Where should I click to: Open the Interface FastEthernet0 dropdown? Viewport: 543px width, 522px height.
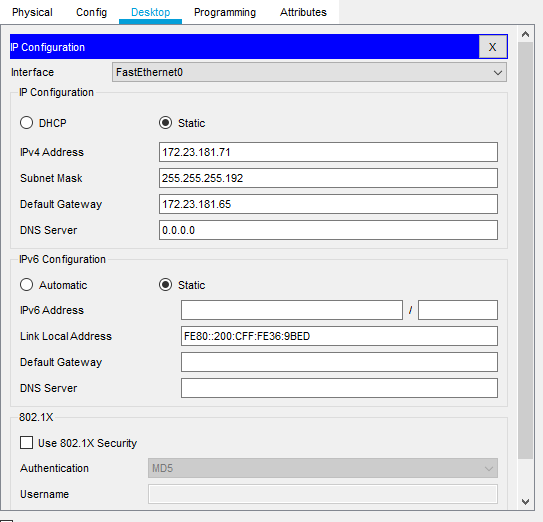(x=309, y=72)
